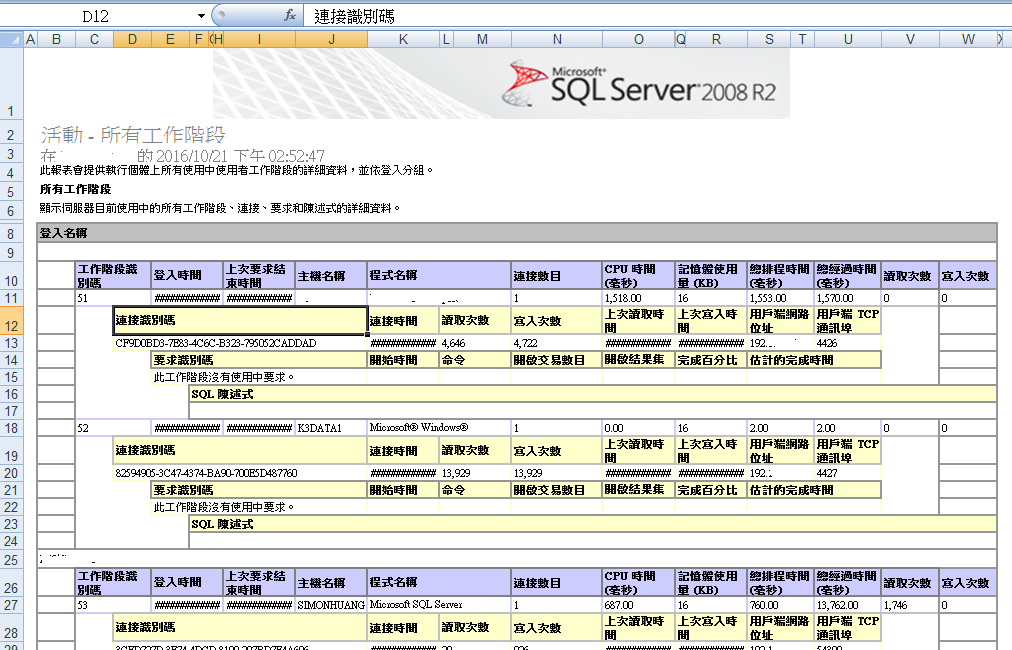This screenshot has width=1012, height=650.
Task: Click host name cell SIMONHUANG
Action: coord(331,605)
